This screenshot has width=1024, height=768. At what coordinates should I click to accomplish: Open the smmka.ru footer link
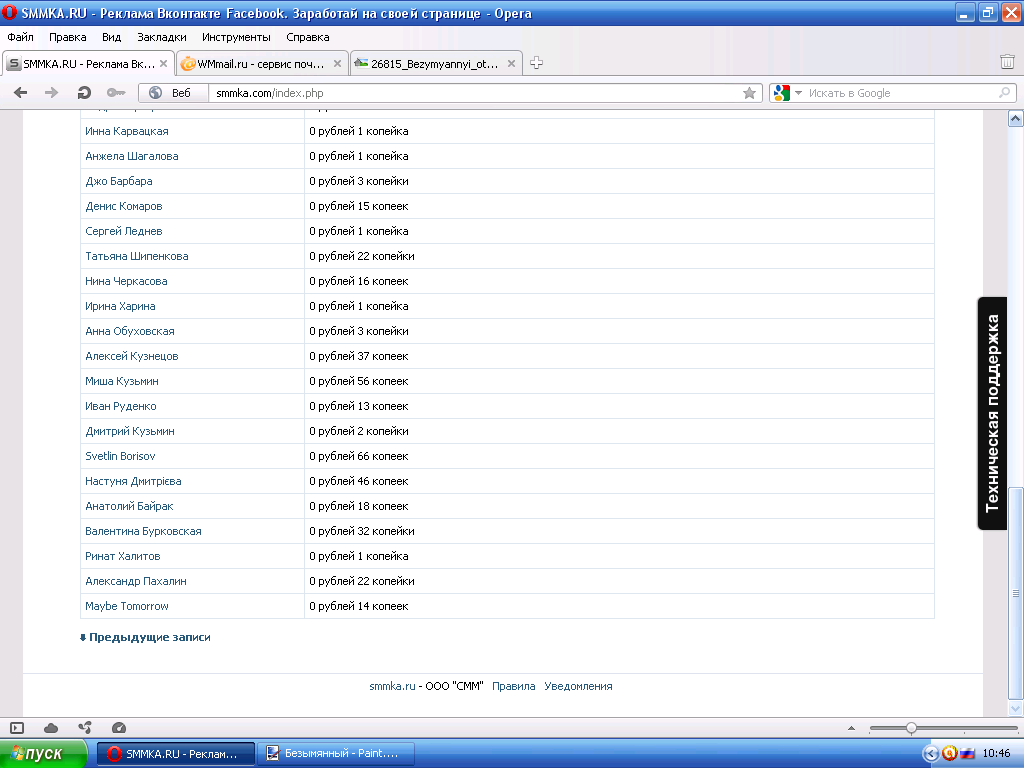click(392, 686)
